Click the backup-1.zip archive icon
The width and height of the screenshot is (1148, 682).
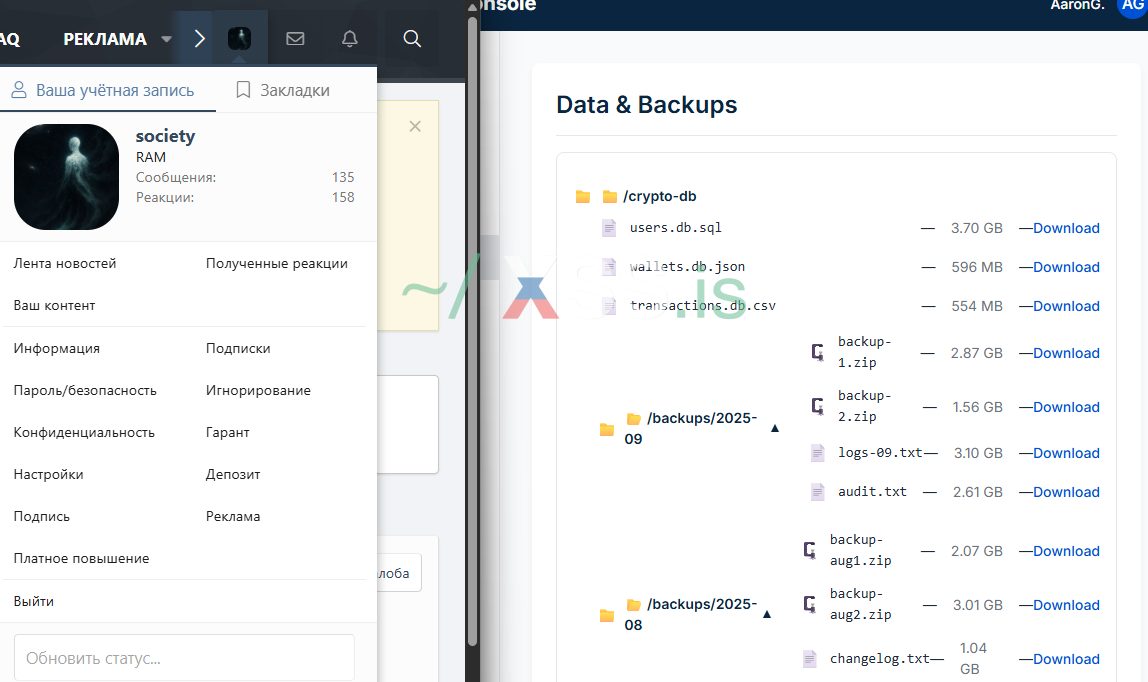(x=817, y=352)
